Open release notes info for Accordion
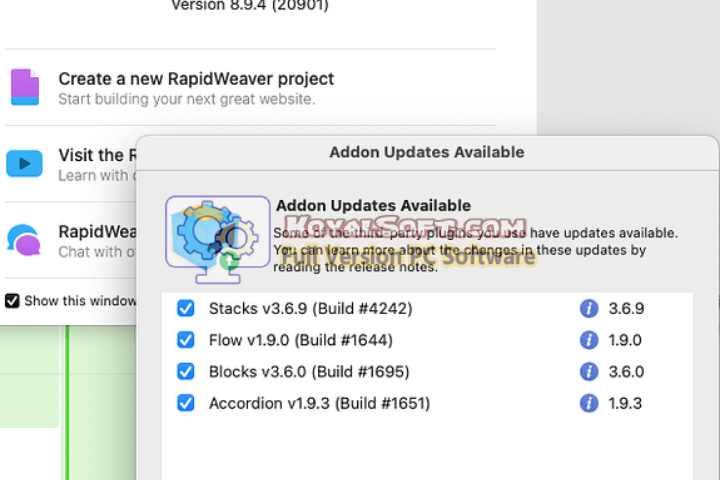This screenshot has width=720, height=480. (589, 403)
